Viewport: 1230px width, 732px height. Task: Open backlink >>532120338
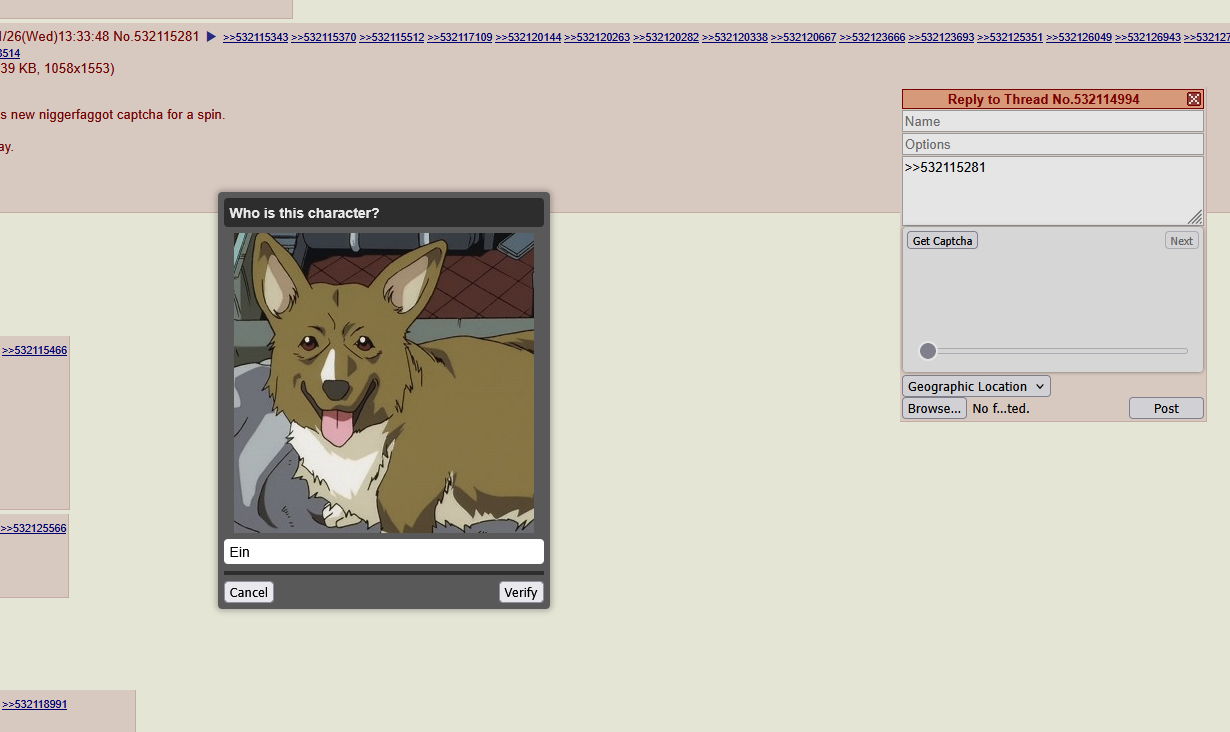pyautogui.click(x=735, y=38)
